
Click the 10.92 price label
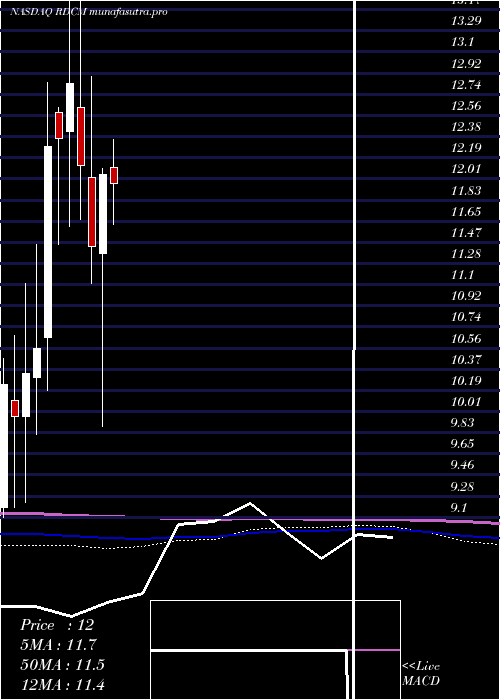coord(466,296)
